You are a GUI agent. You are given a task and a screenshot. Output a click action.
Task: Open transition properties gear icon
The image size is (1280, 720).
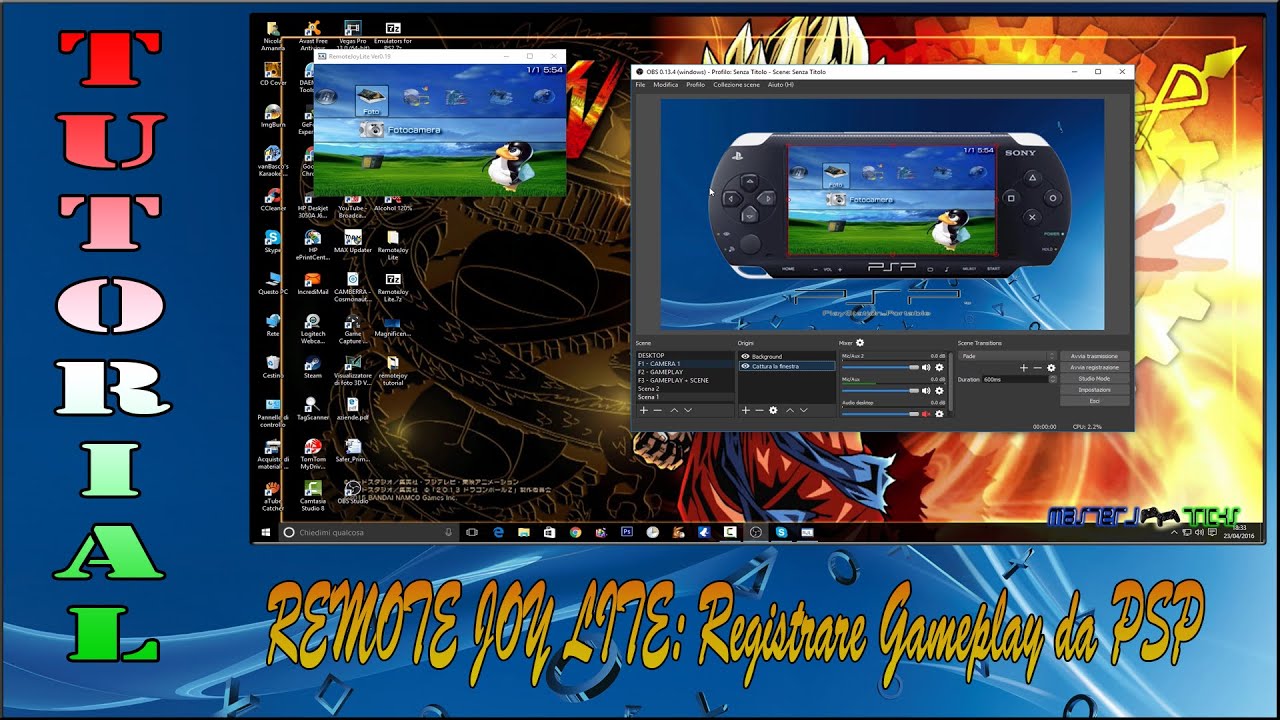coord(1051,368)
